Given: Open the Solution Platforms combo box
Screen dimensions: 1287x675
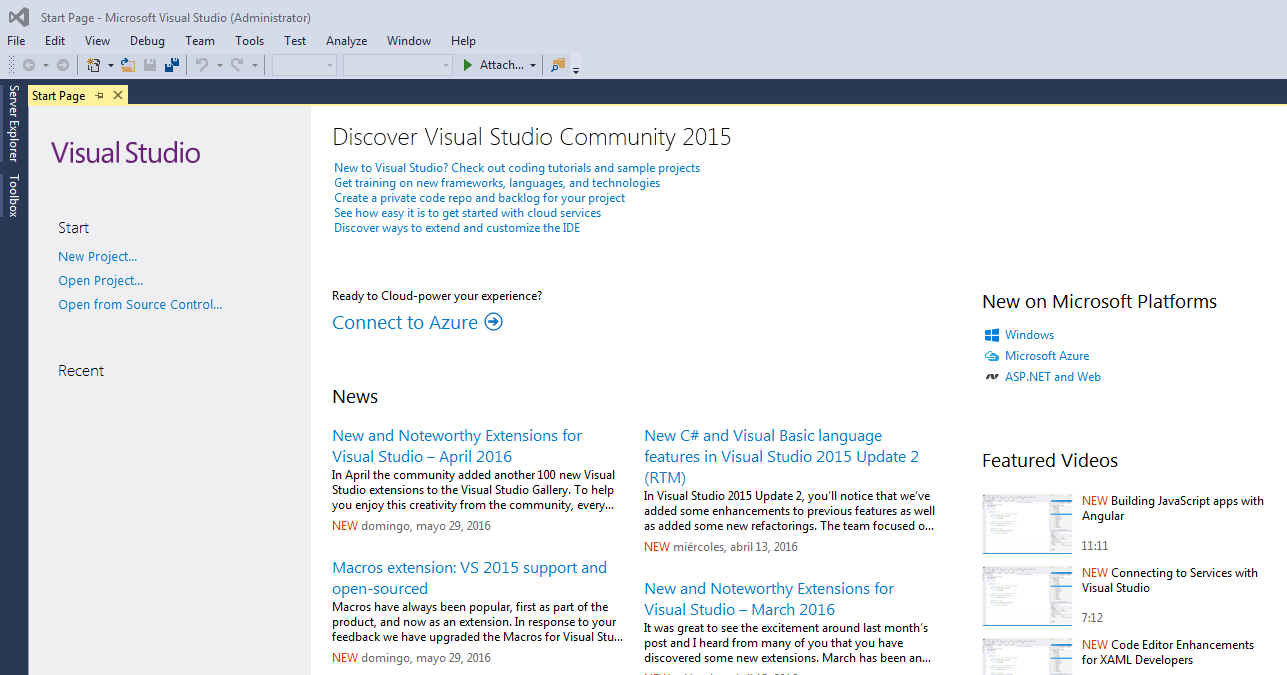Looking at the screenshot, I should (398, 65).
